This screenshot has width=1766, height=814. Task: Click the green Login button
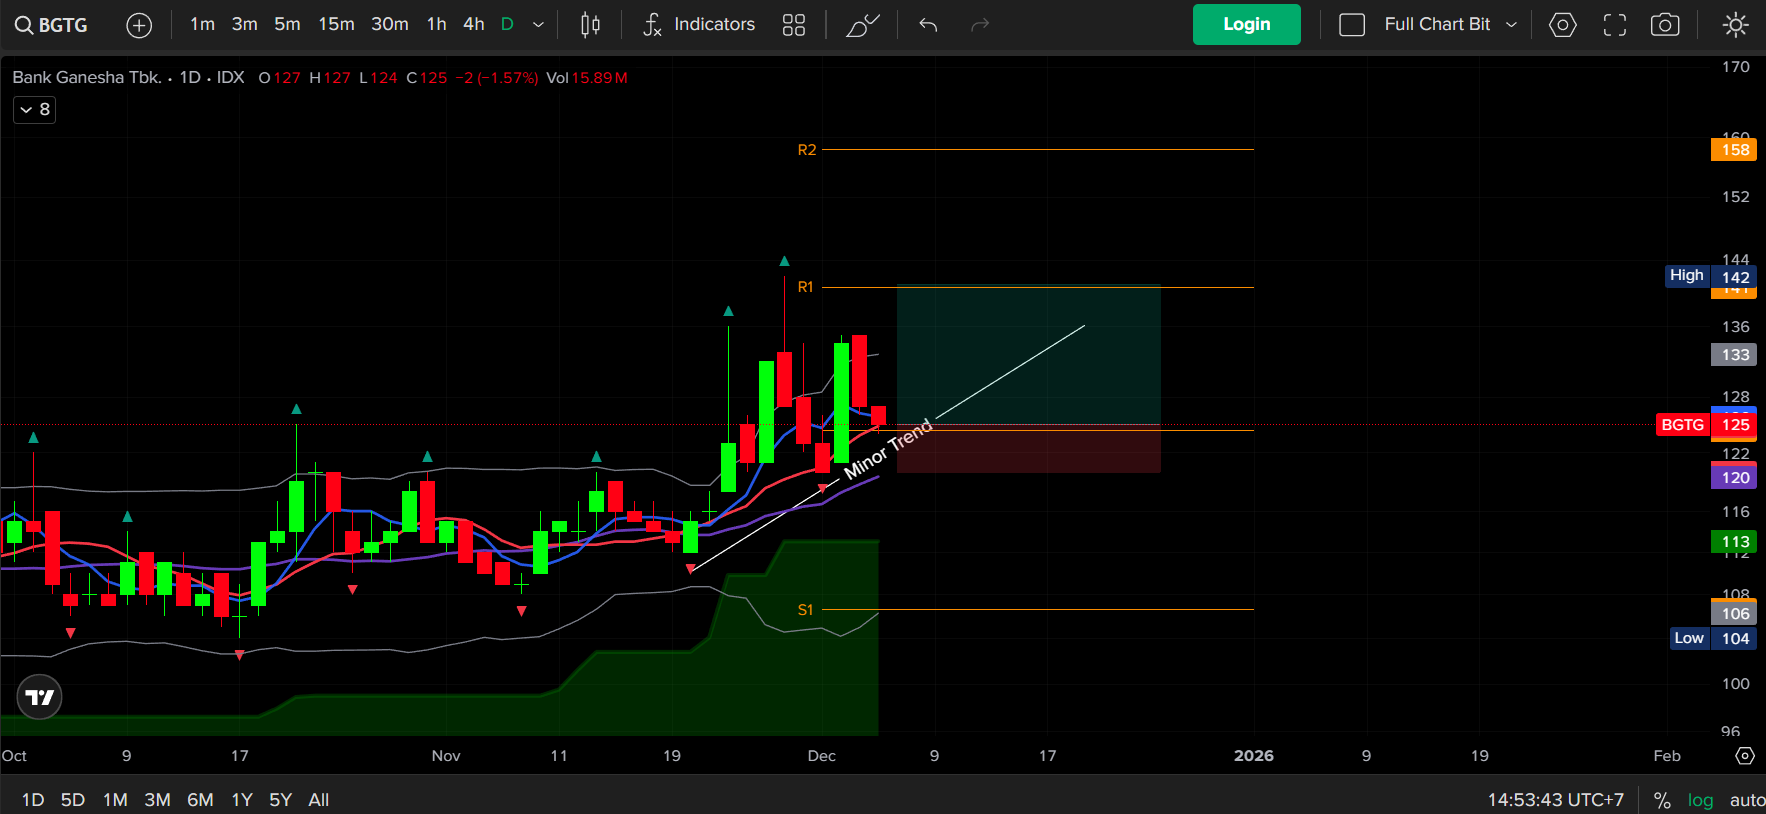[x=1246, y=25]
